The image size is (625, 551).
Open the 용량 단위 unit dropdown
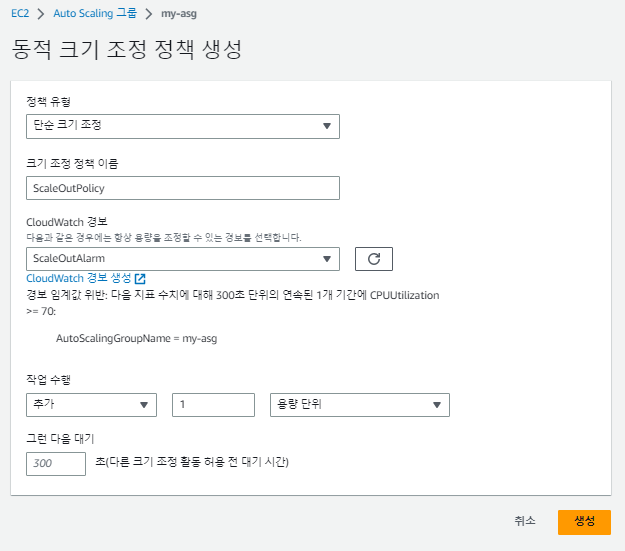(x=360, y=405)
